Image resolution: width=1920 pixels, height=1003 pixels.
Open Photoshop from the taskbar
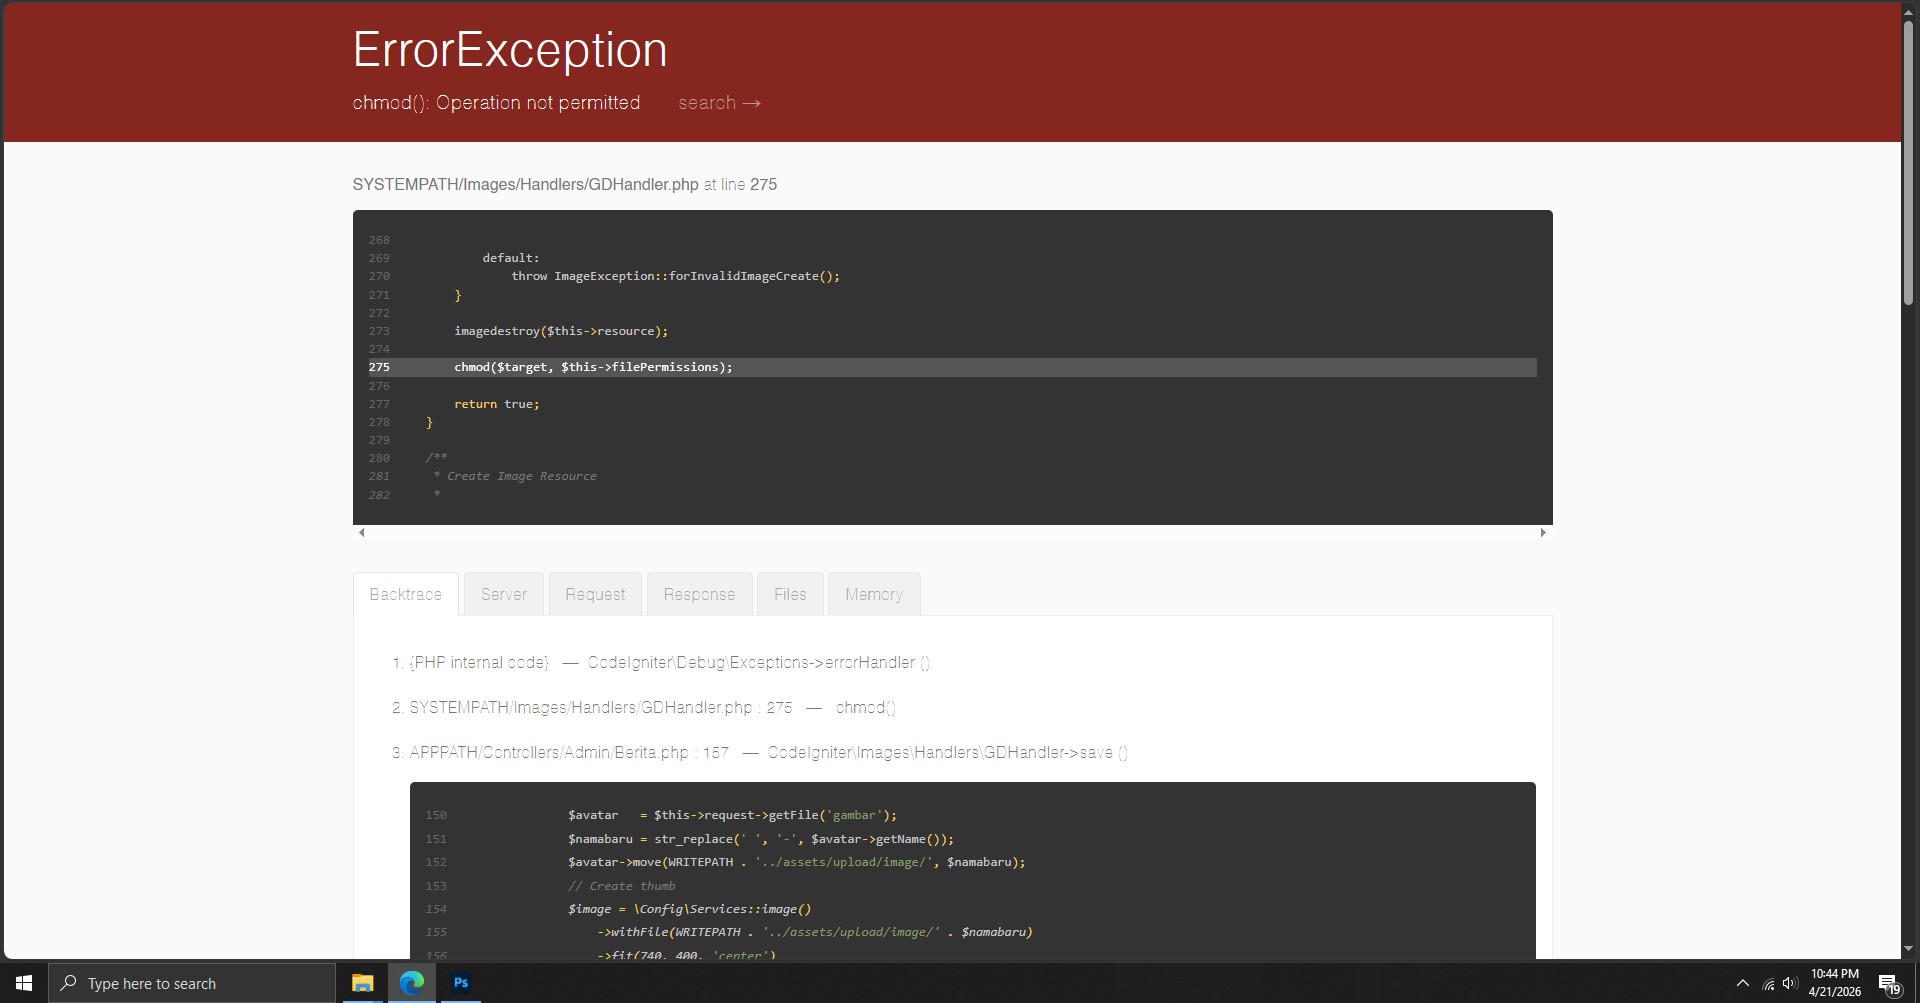pos(461,983)
